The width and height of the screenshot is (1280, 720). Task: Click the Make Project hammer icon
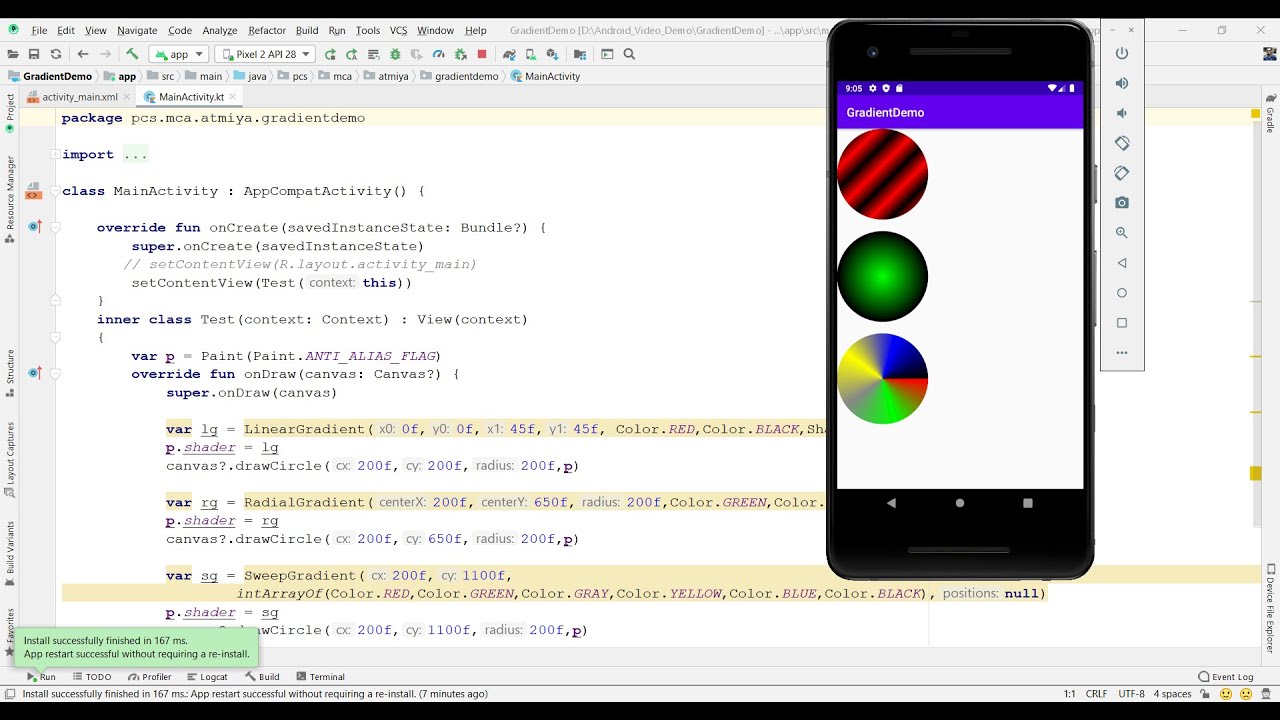(x=132, y=54)
